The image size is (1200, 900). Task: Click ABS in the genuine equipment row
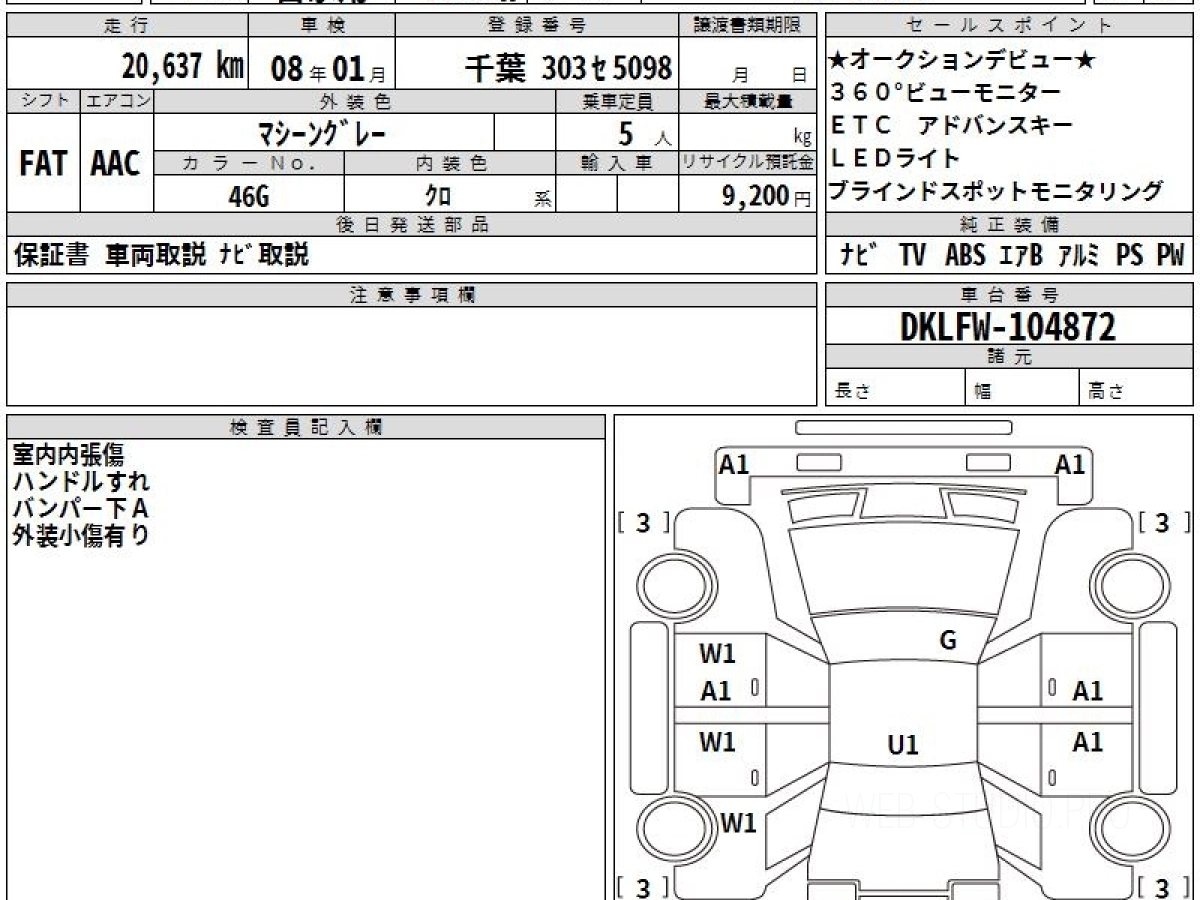(x=965, y=255)
